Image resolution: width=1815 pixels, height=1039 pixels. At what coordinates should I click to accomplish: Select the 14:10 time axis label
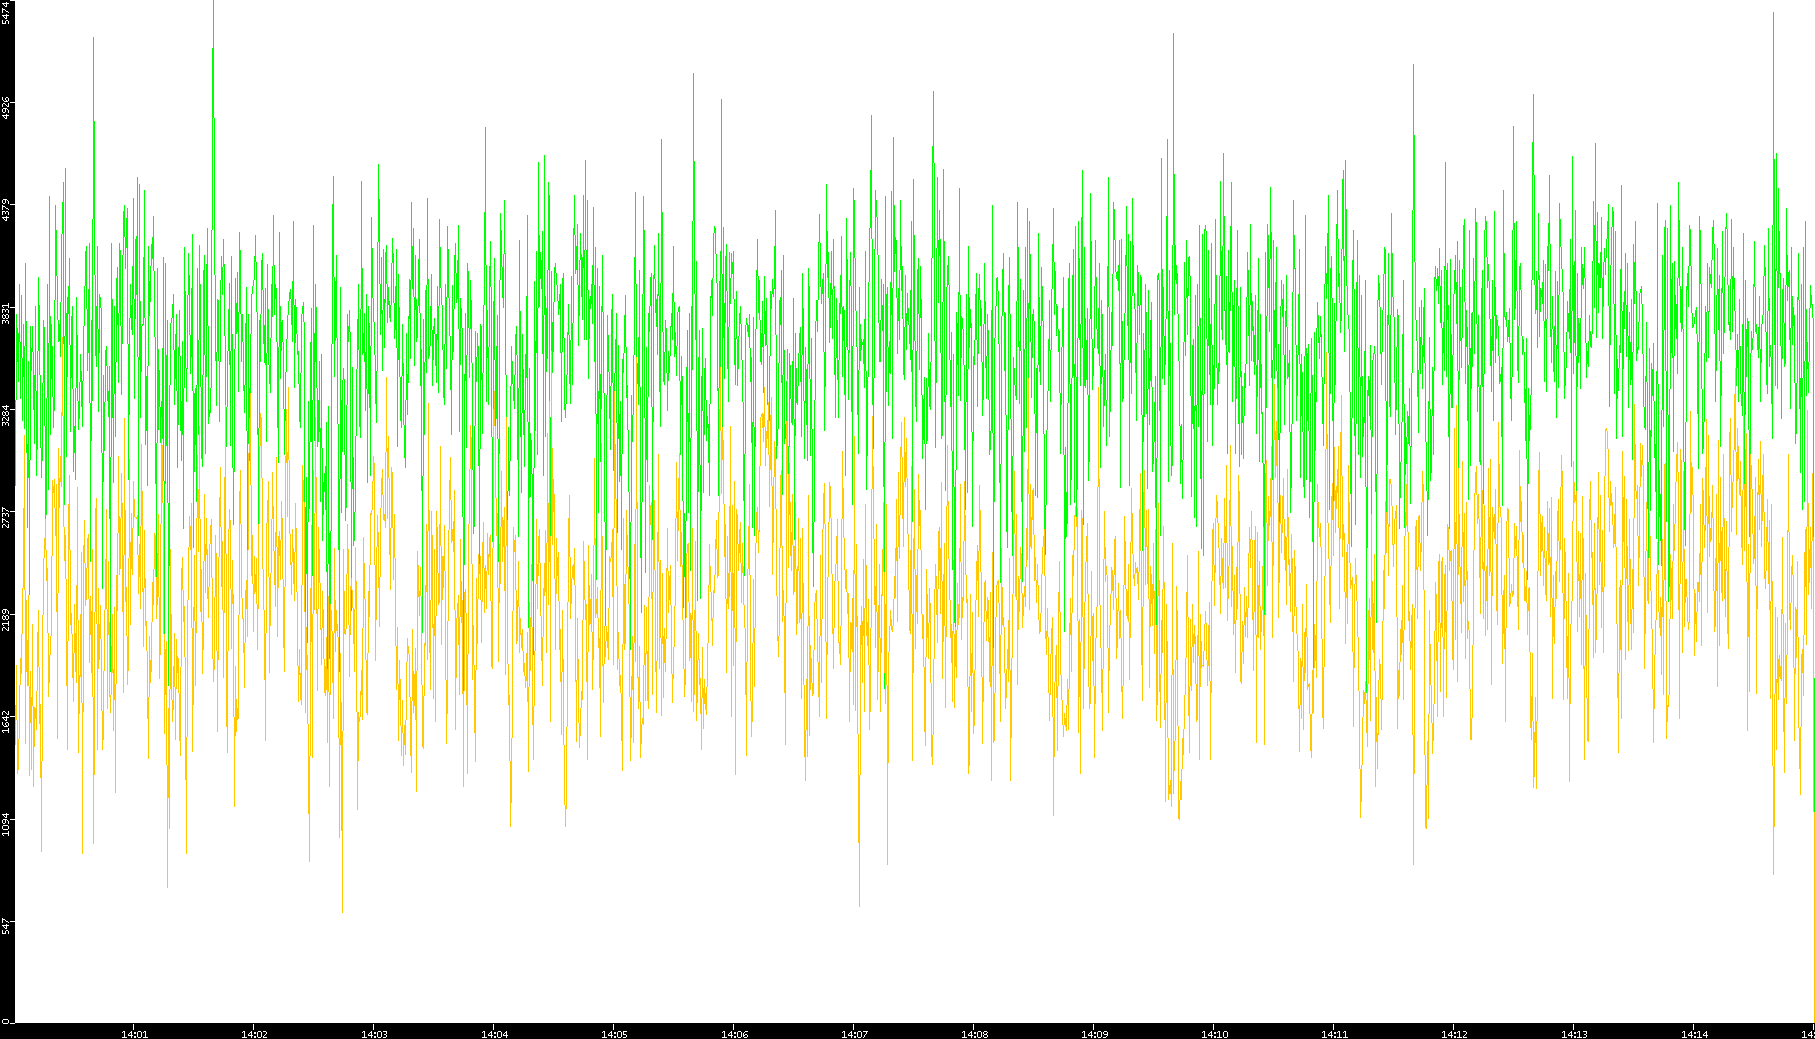coord(1214,1034)
